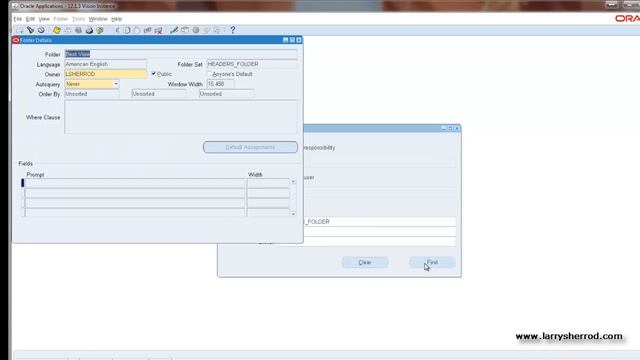The height and width of the screenshot is (360, 640).
Task: Click the second Order By Unsorted field
Action: tap(159, 94)
